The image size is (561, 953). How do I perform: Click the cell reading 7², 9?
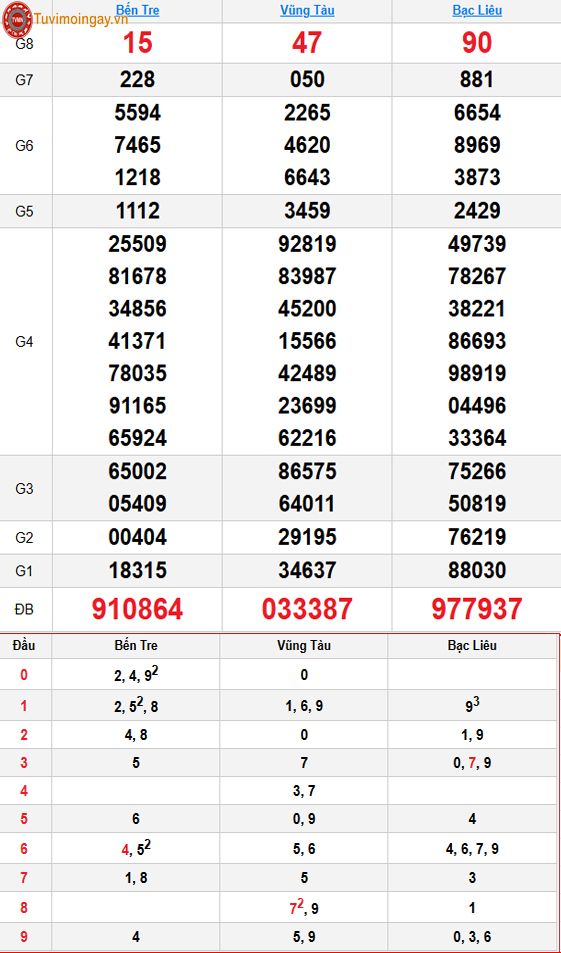(304, 907)
